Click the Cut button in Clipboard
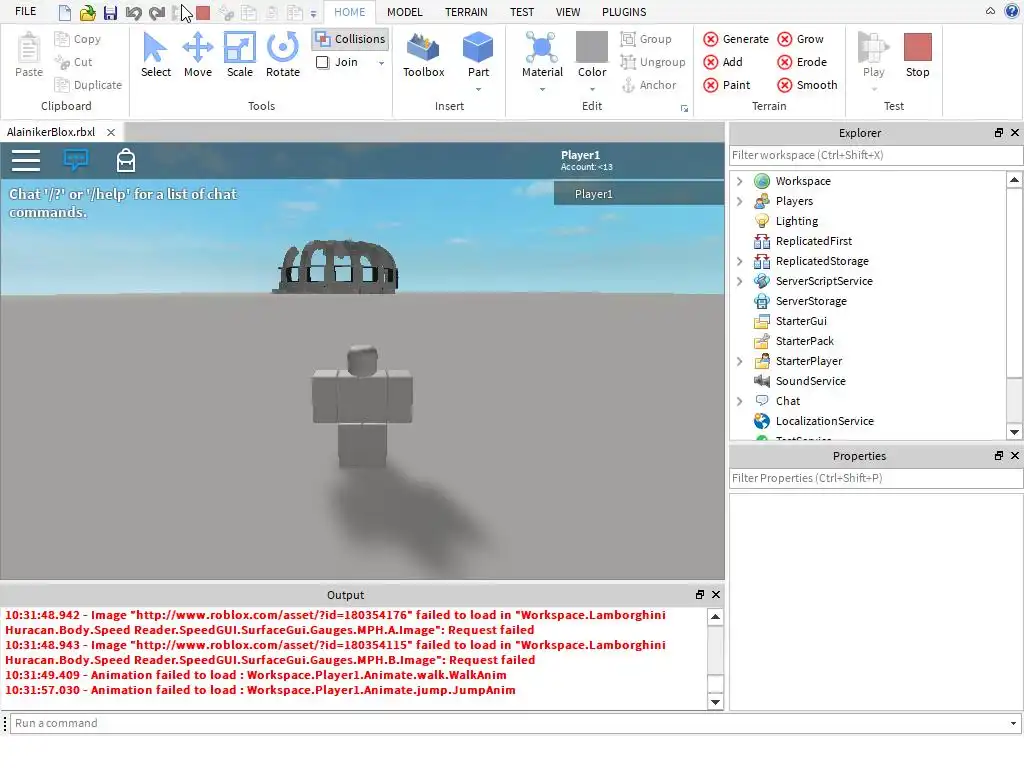This screenshot has width=1024, height=768. click(x=74, y=62)
